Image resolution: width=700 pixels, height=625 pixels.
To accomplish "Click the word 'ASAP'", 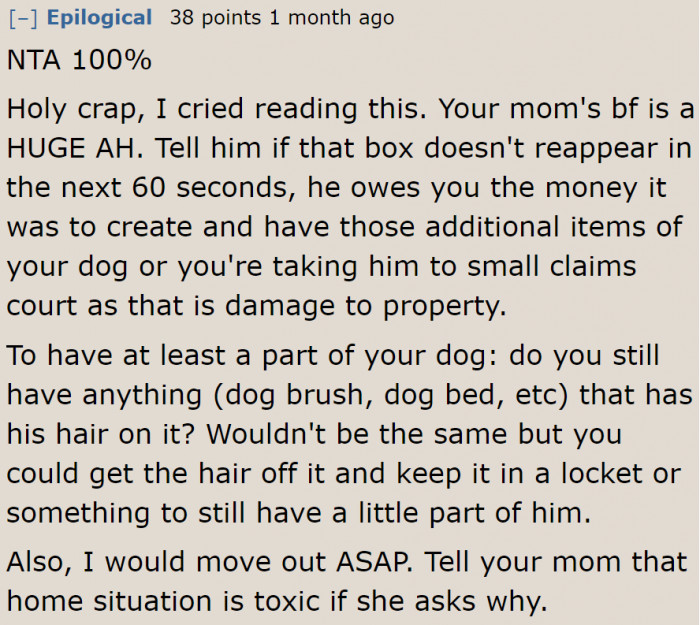I will tap(380, 561).
